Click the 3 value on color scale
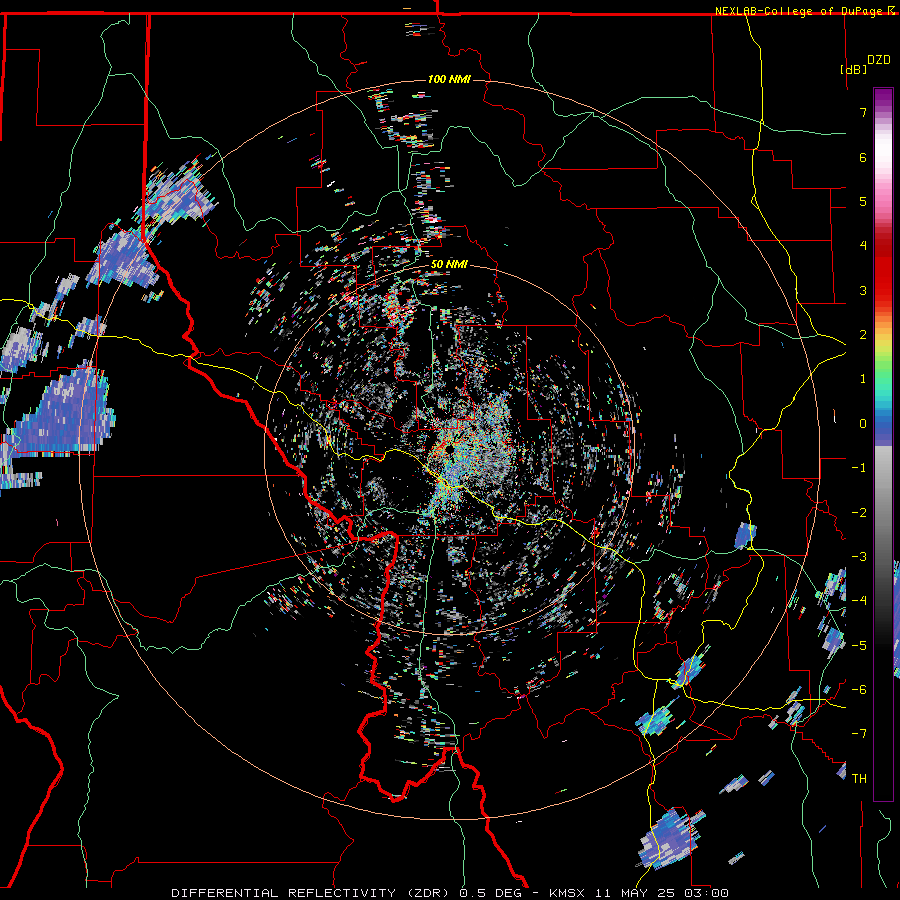Image resolution: width=900 pixels, height=900 pixels. [x=863, y=290]
